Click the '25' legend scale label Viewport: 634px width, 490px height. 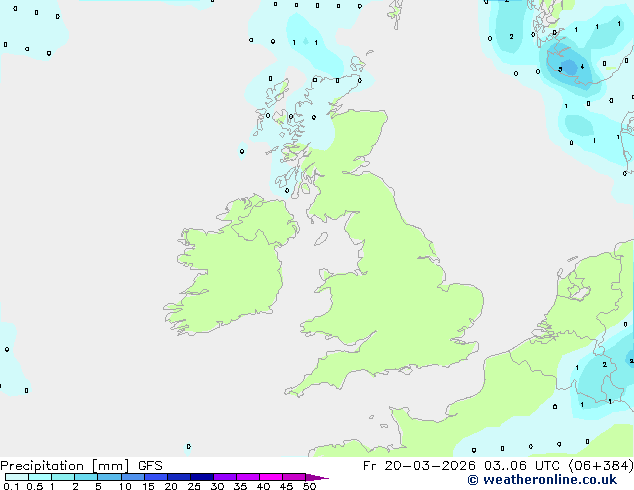point(194,486)
